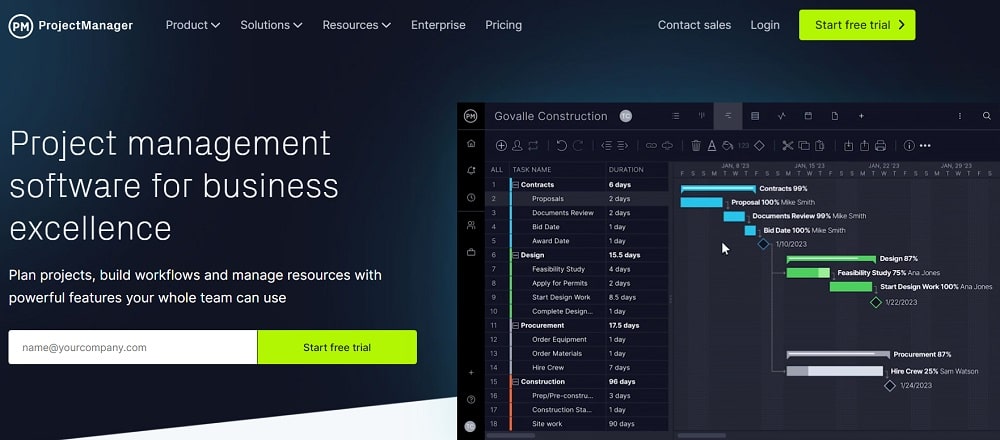Click the diamond milestone toolbar icon

759,145
